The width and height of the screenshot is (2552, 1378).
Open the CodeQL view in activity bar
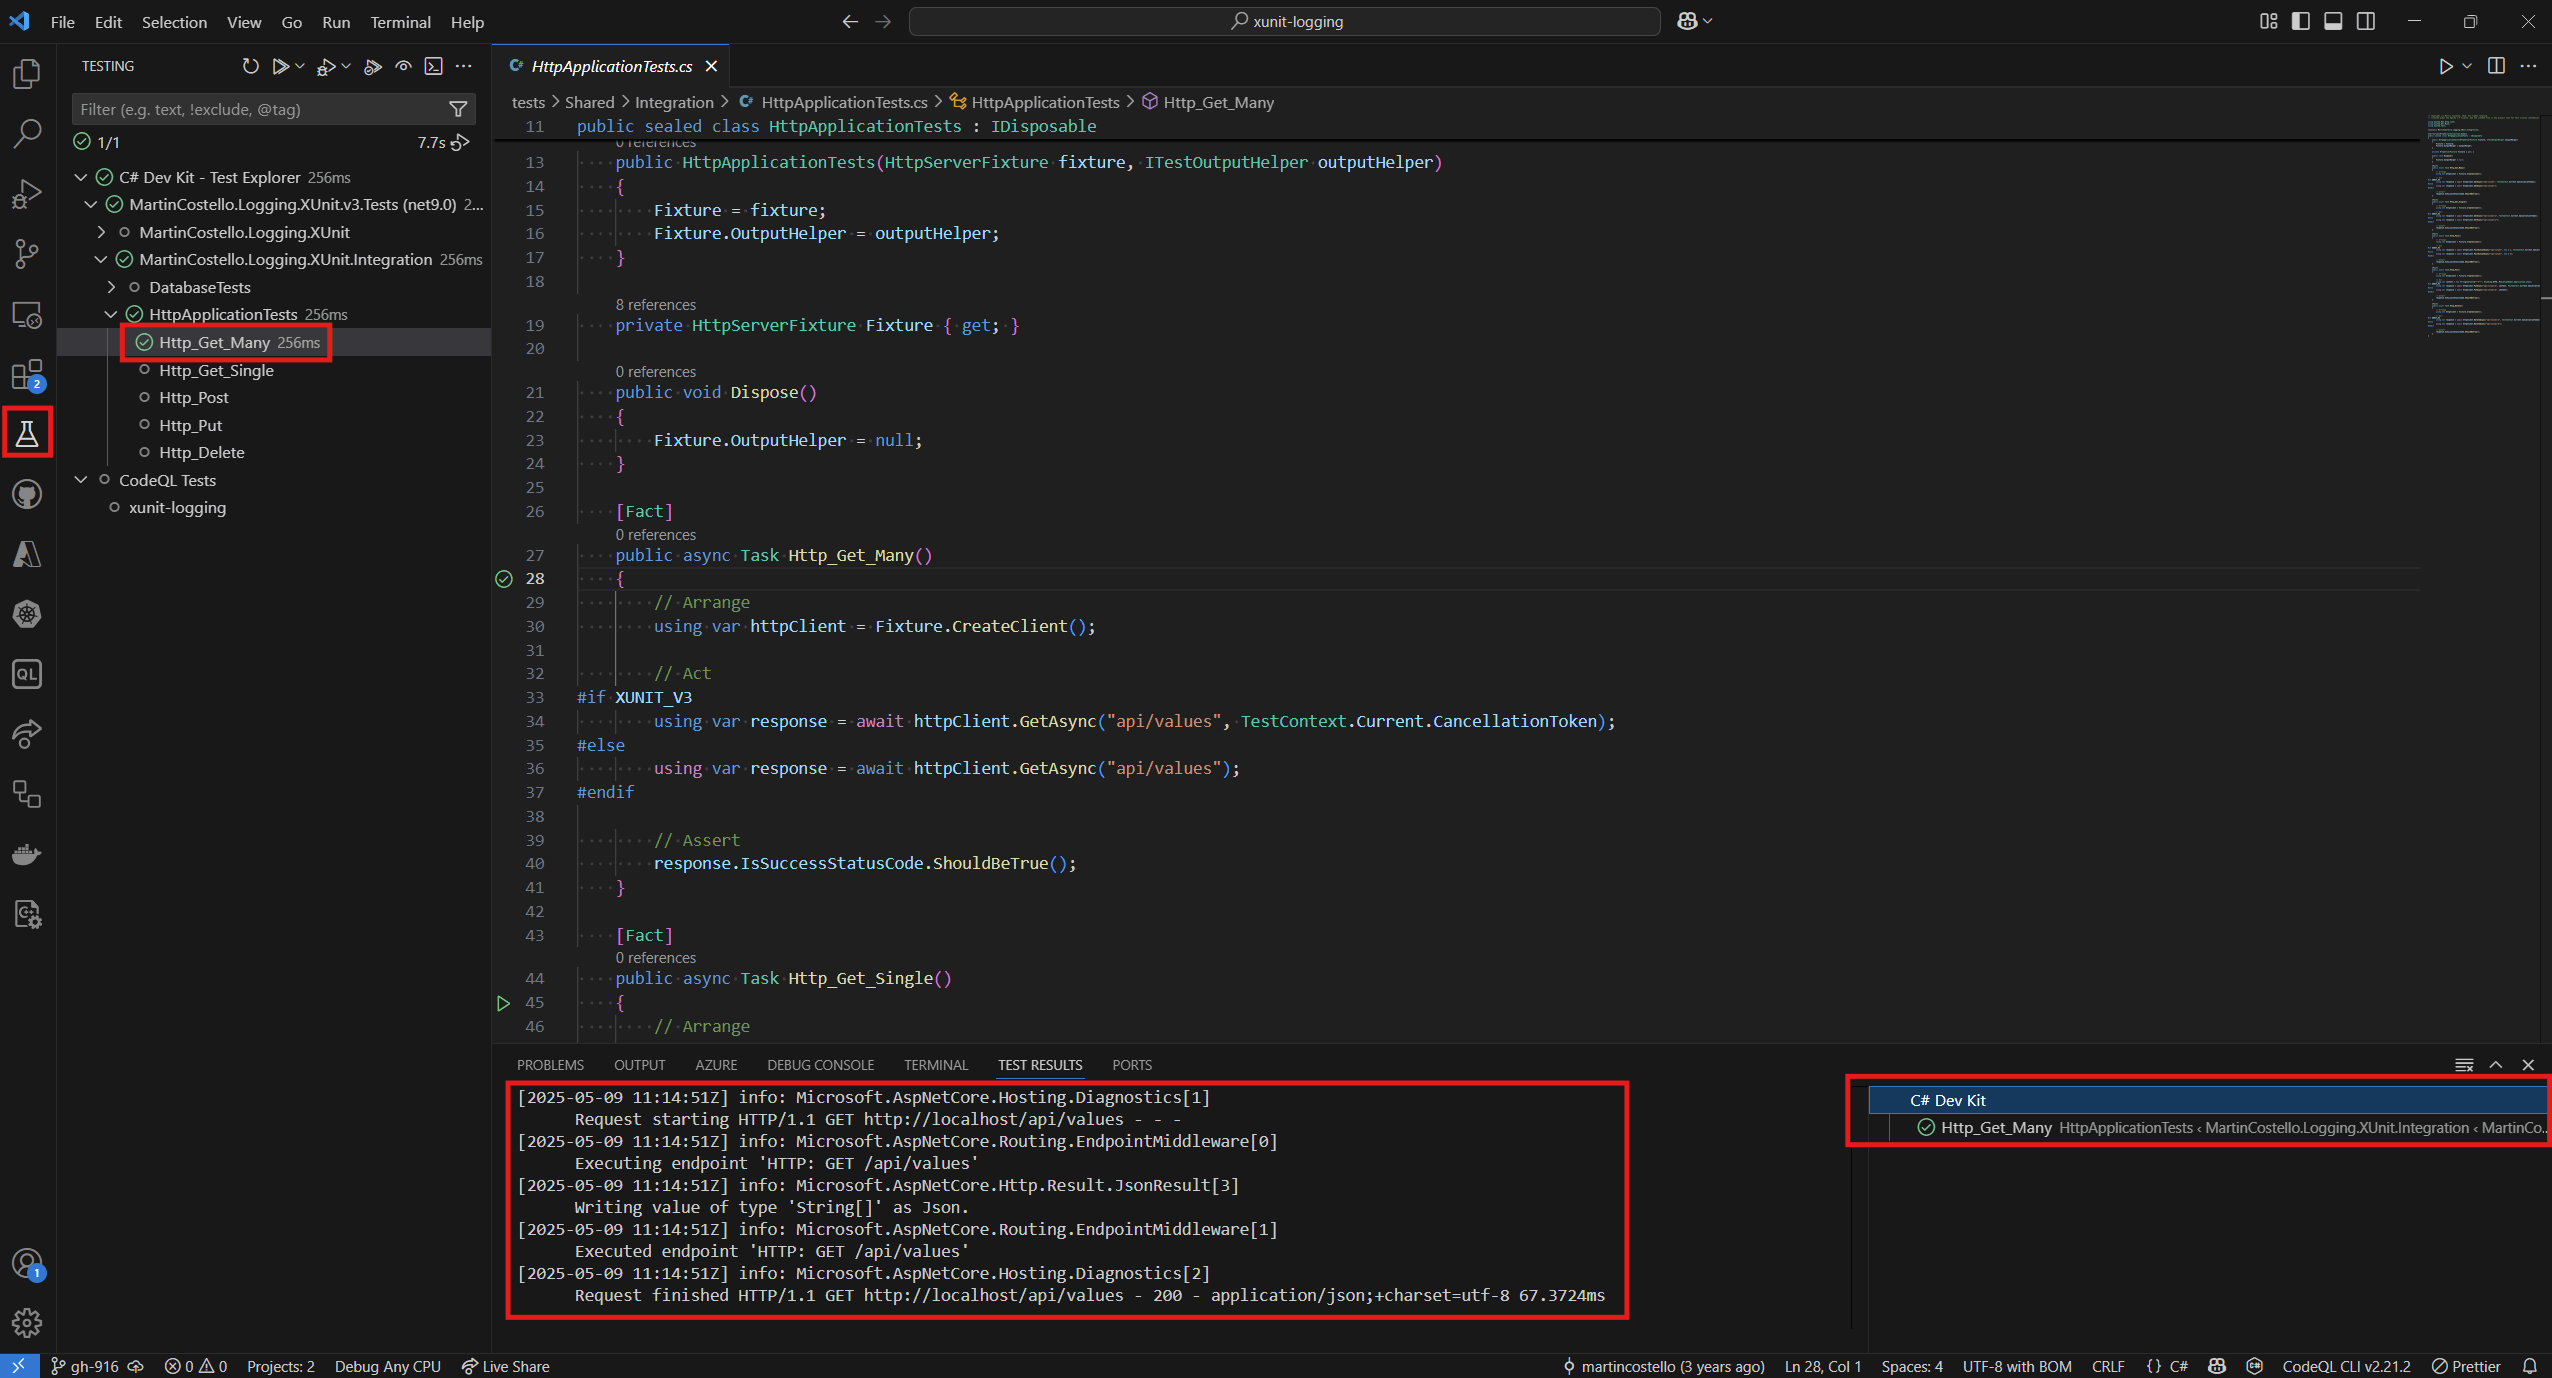click(27, 674)
